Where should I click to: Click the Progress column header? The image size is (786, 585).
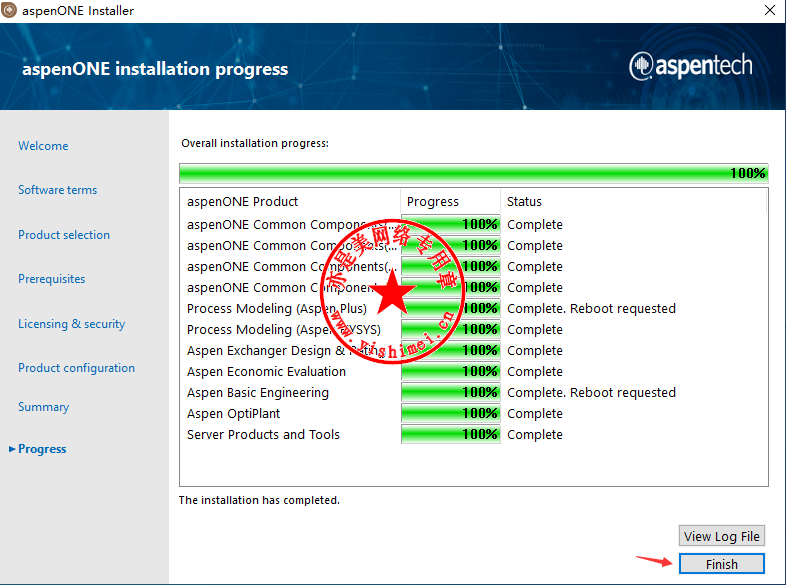coord(451,202)
